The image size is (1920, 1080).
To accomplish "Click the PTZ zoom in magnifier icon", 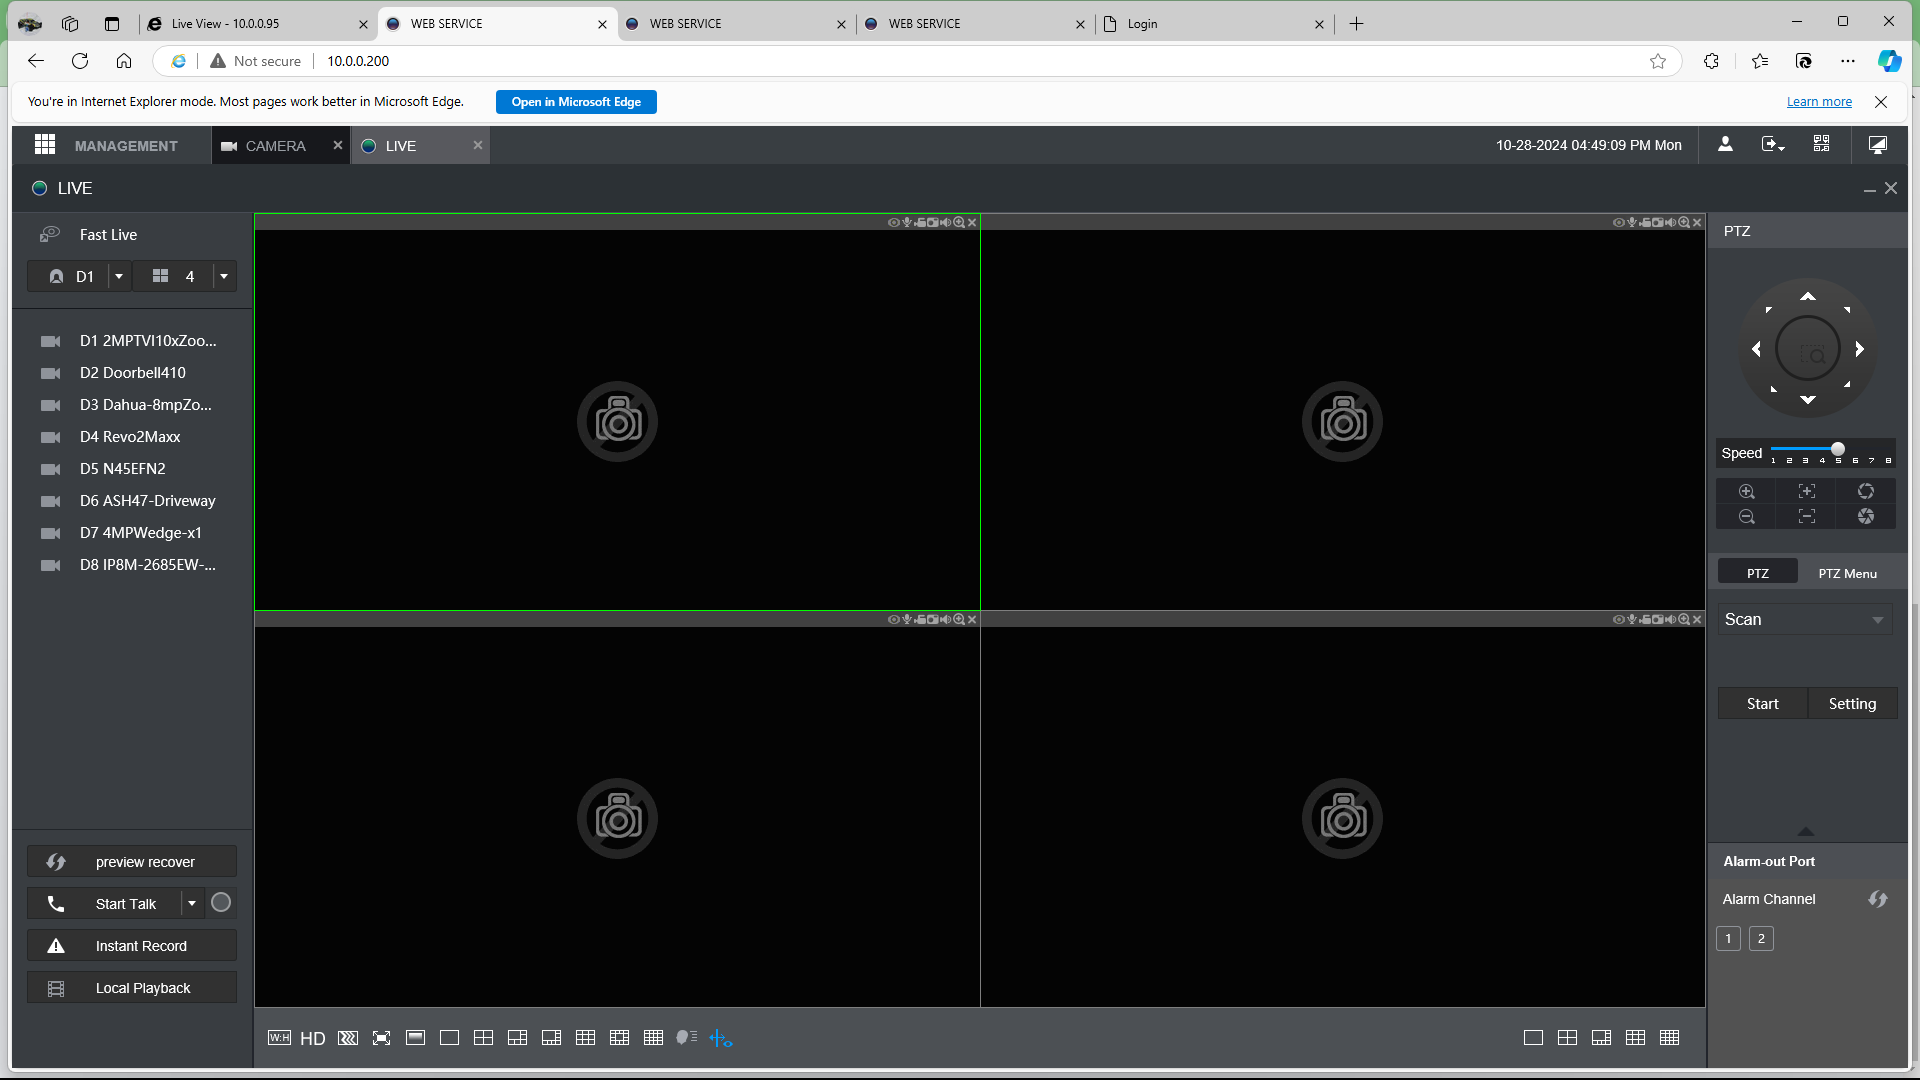I will click(x=1746, y=491).
